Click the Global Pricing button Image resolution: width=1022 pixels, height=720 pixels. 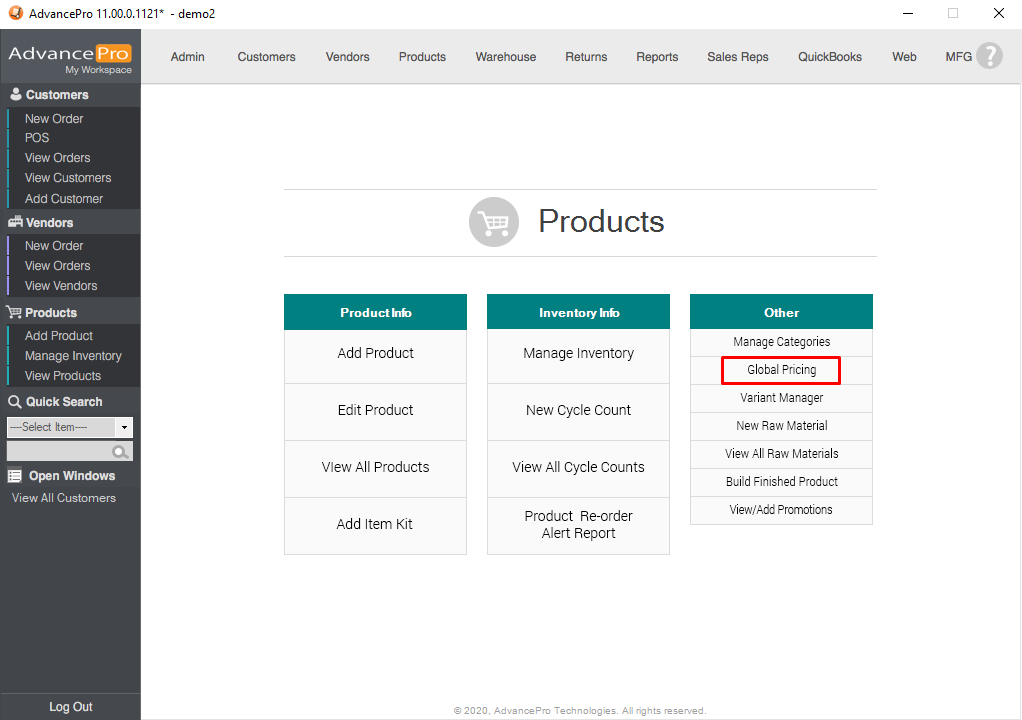781,370
